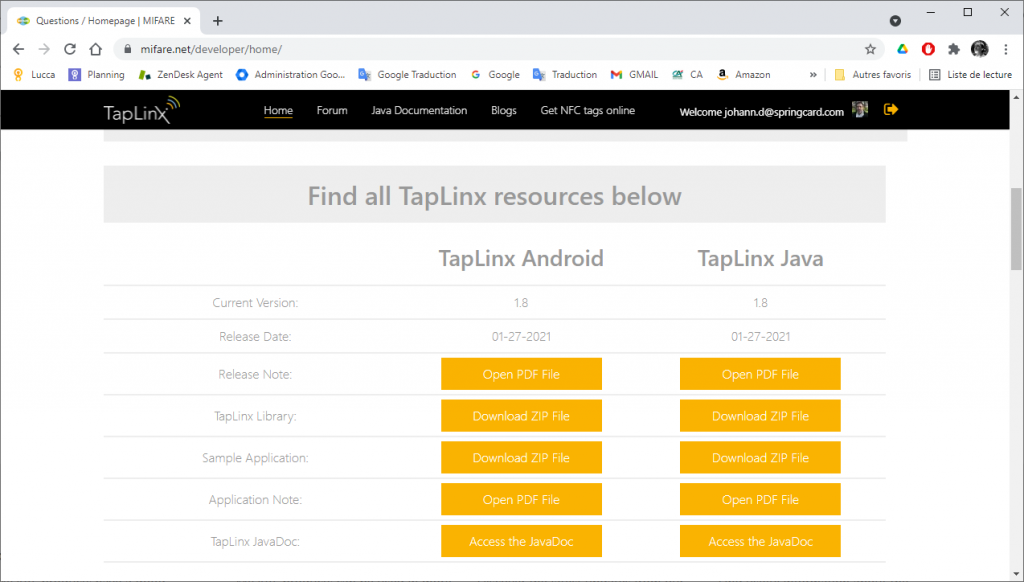
Task: Open the Planning bookmark
Action: coord(97,74)
